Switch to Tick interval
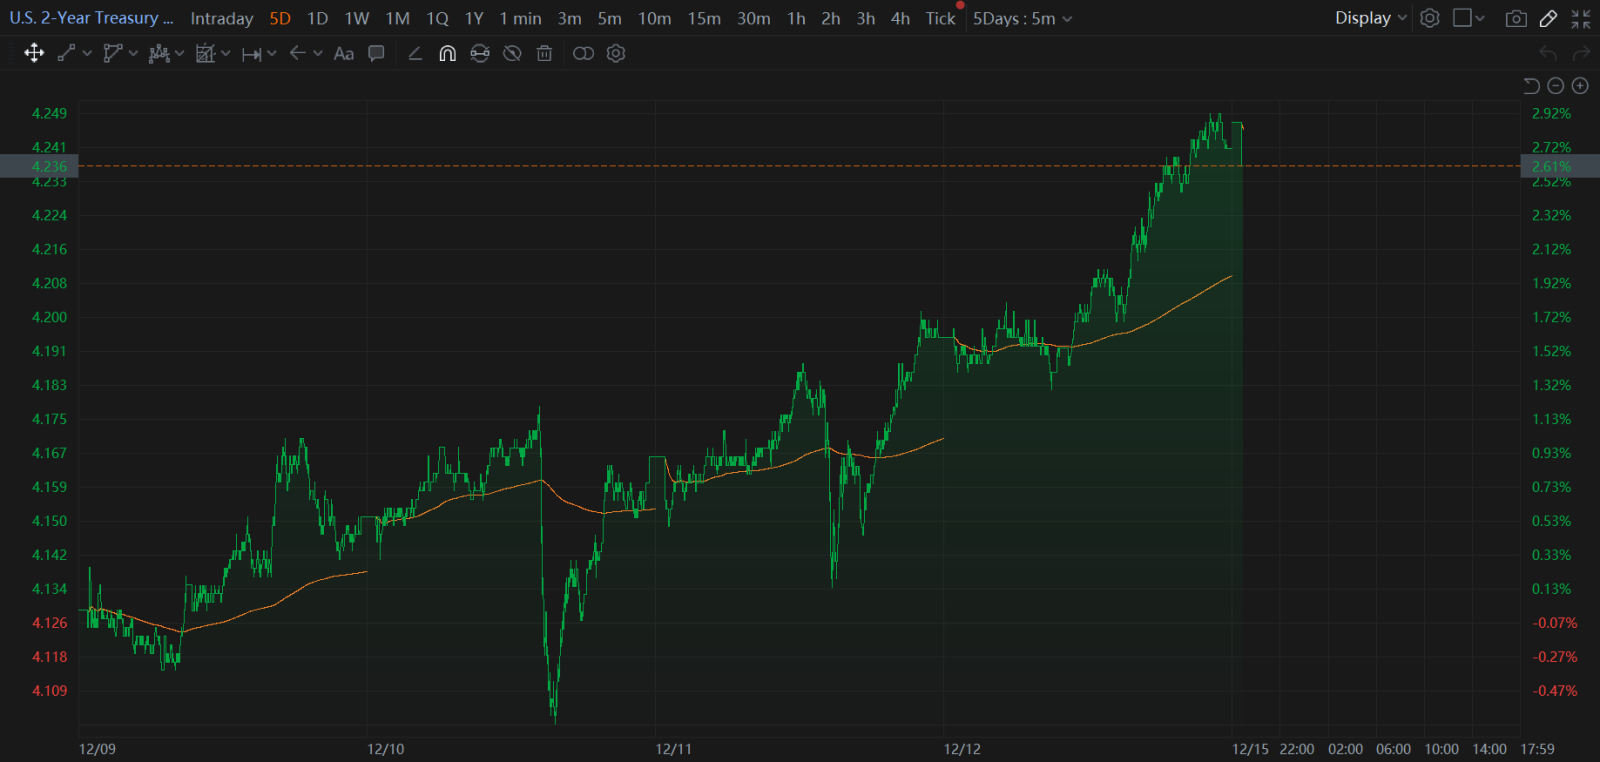 940,18
